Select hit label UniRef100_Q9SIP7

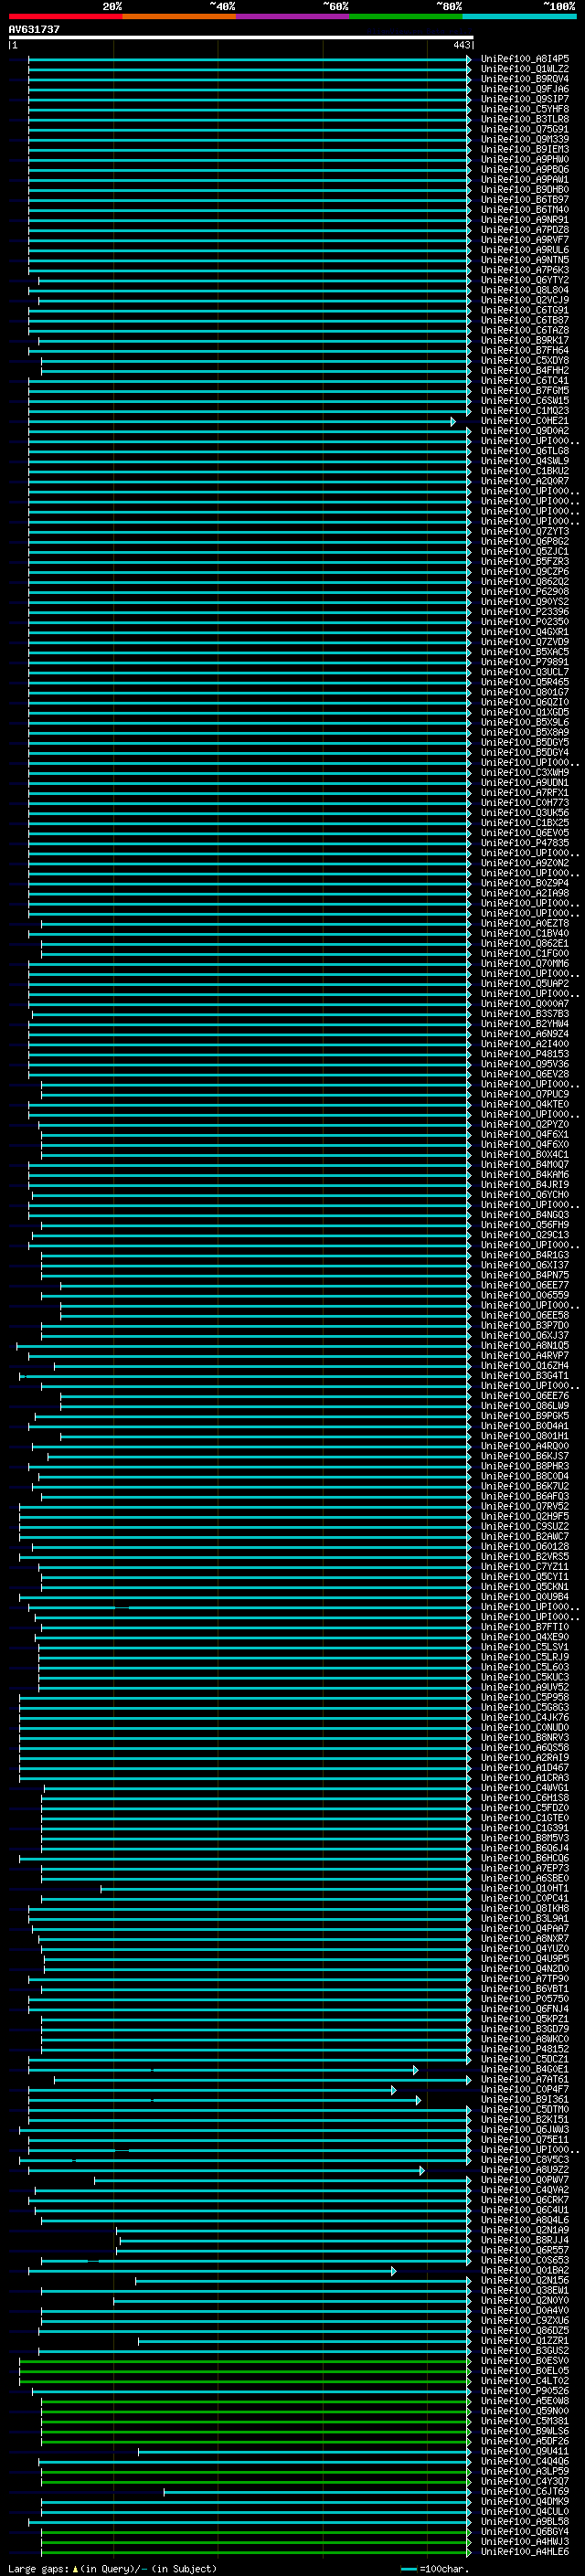click(525, 99)
